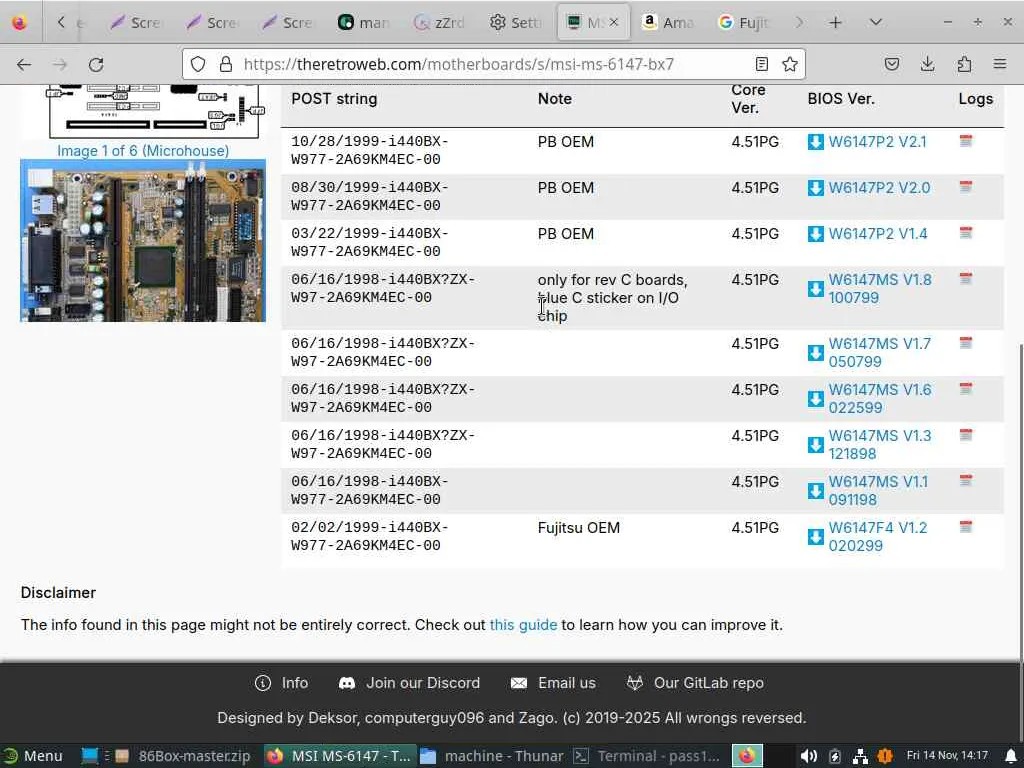Open log icon in W6147MS V1.7 row
The height and width of the screenshot is (768, 1024).
point(966,343)
